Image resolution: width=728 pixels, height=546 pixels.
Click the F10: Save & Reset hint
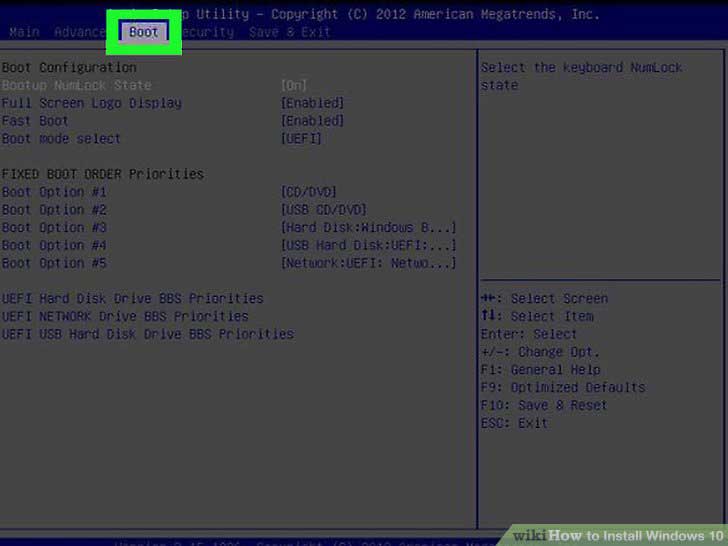(x=544, y=405)
